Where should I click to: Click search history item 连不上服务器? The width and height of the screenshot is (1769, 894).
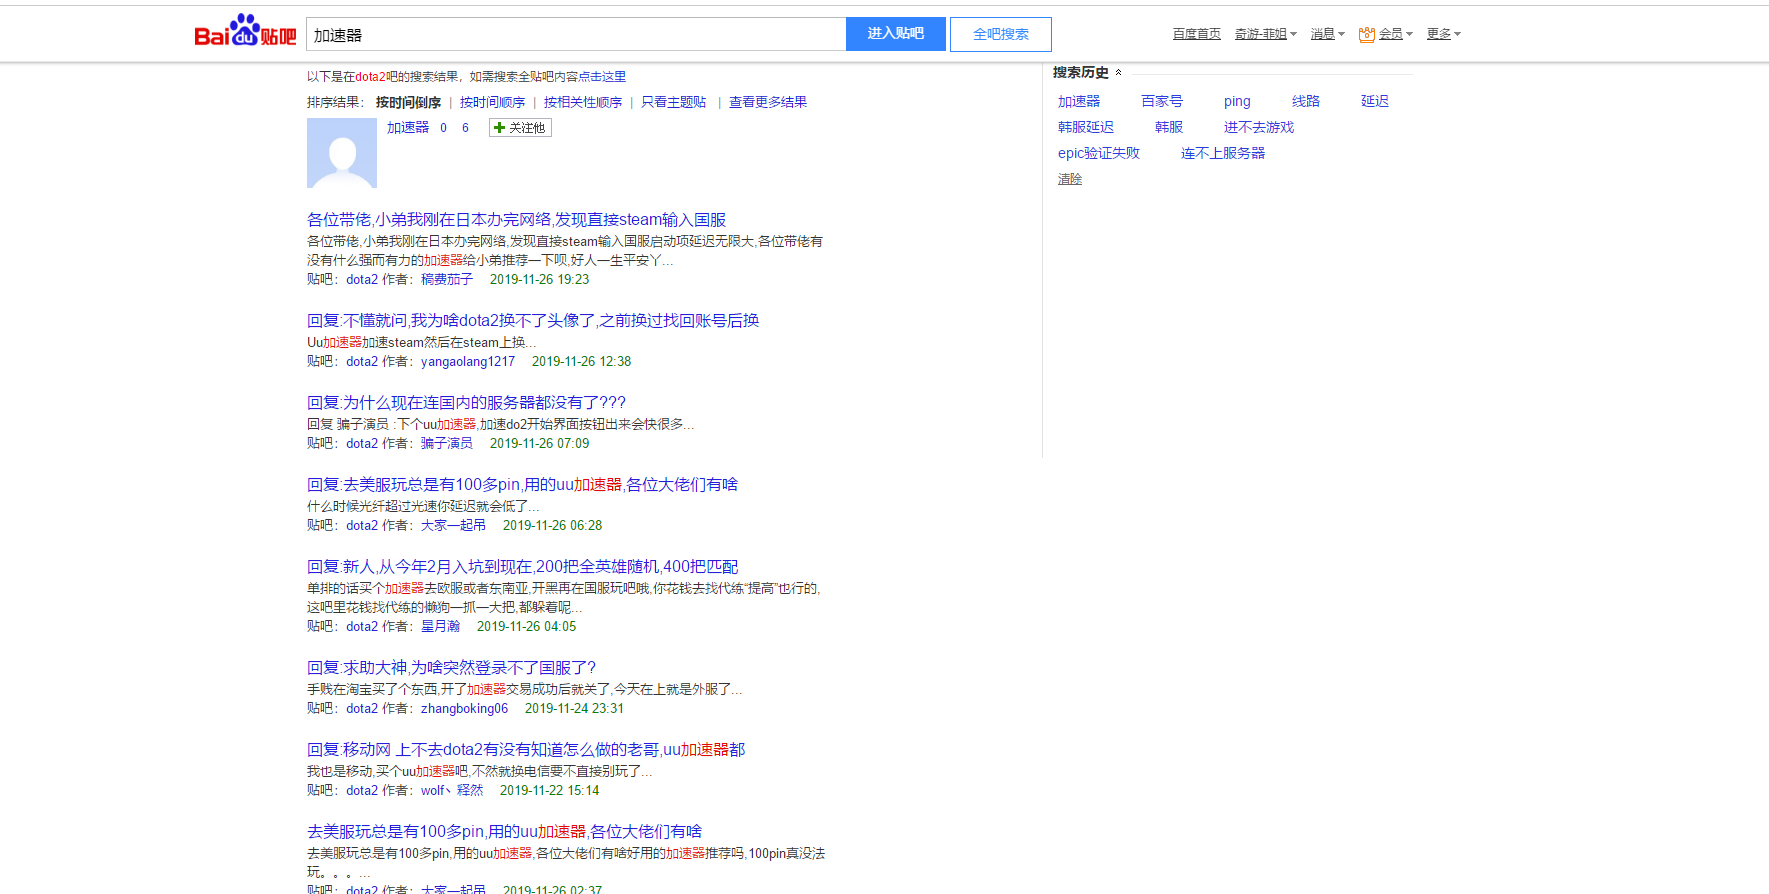[1223, 153]
